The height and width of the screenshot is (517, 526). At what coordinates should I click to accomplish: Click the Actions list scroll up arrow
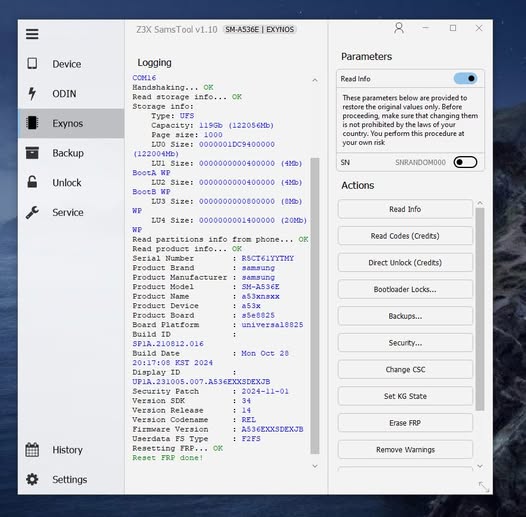[480, 203]
